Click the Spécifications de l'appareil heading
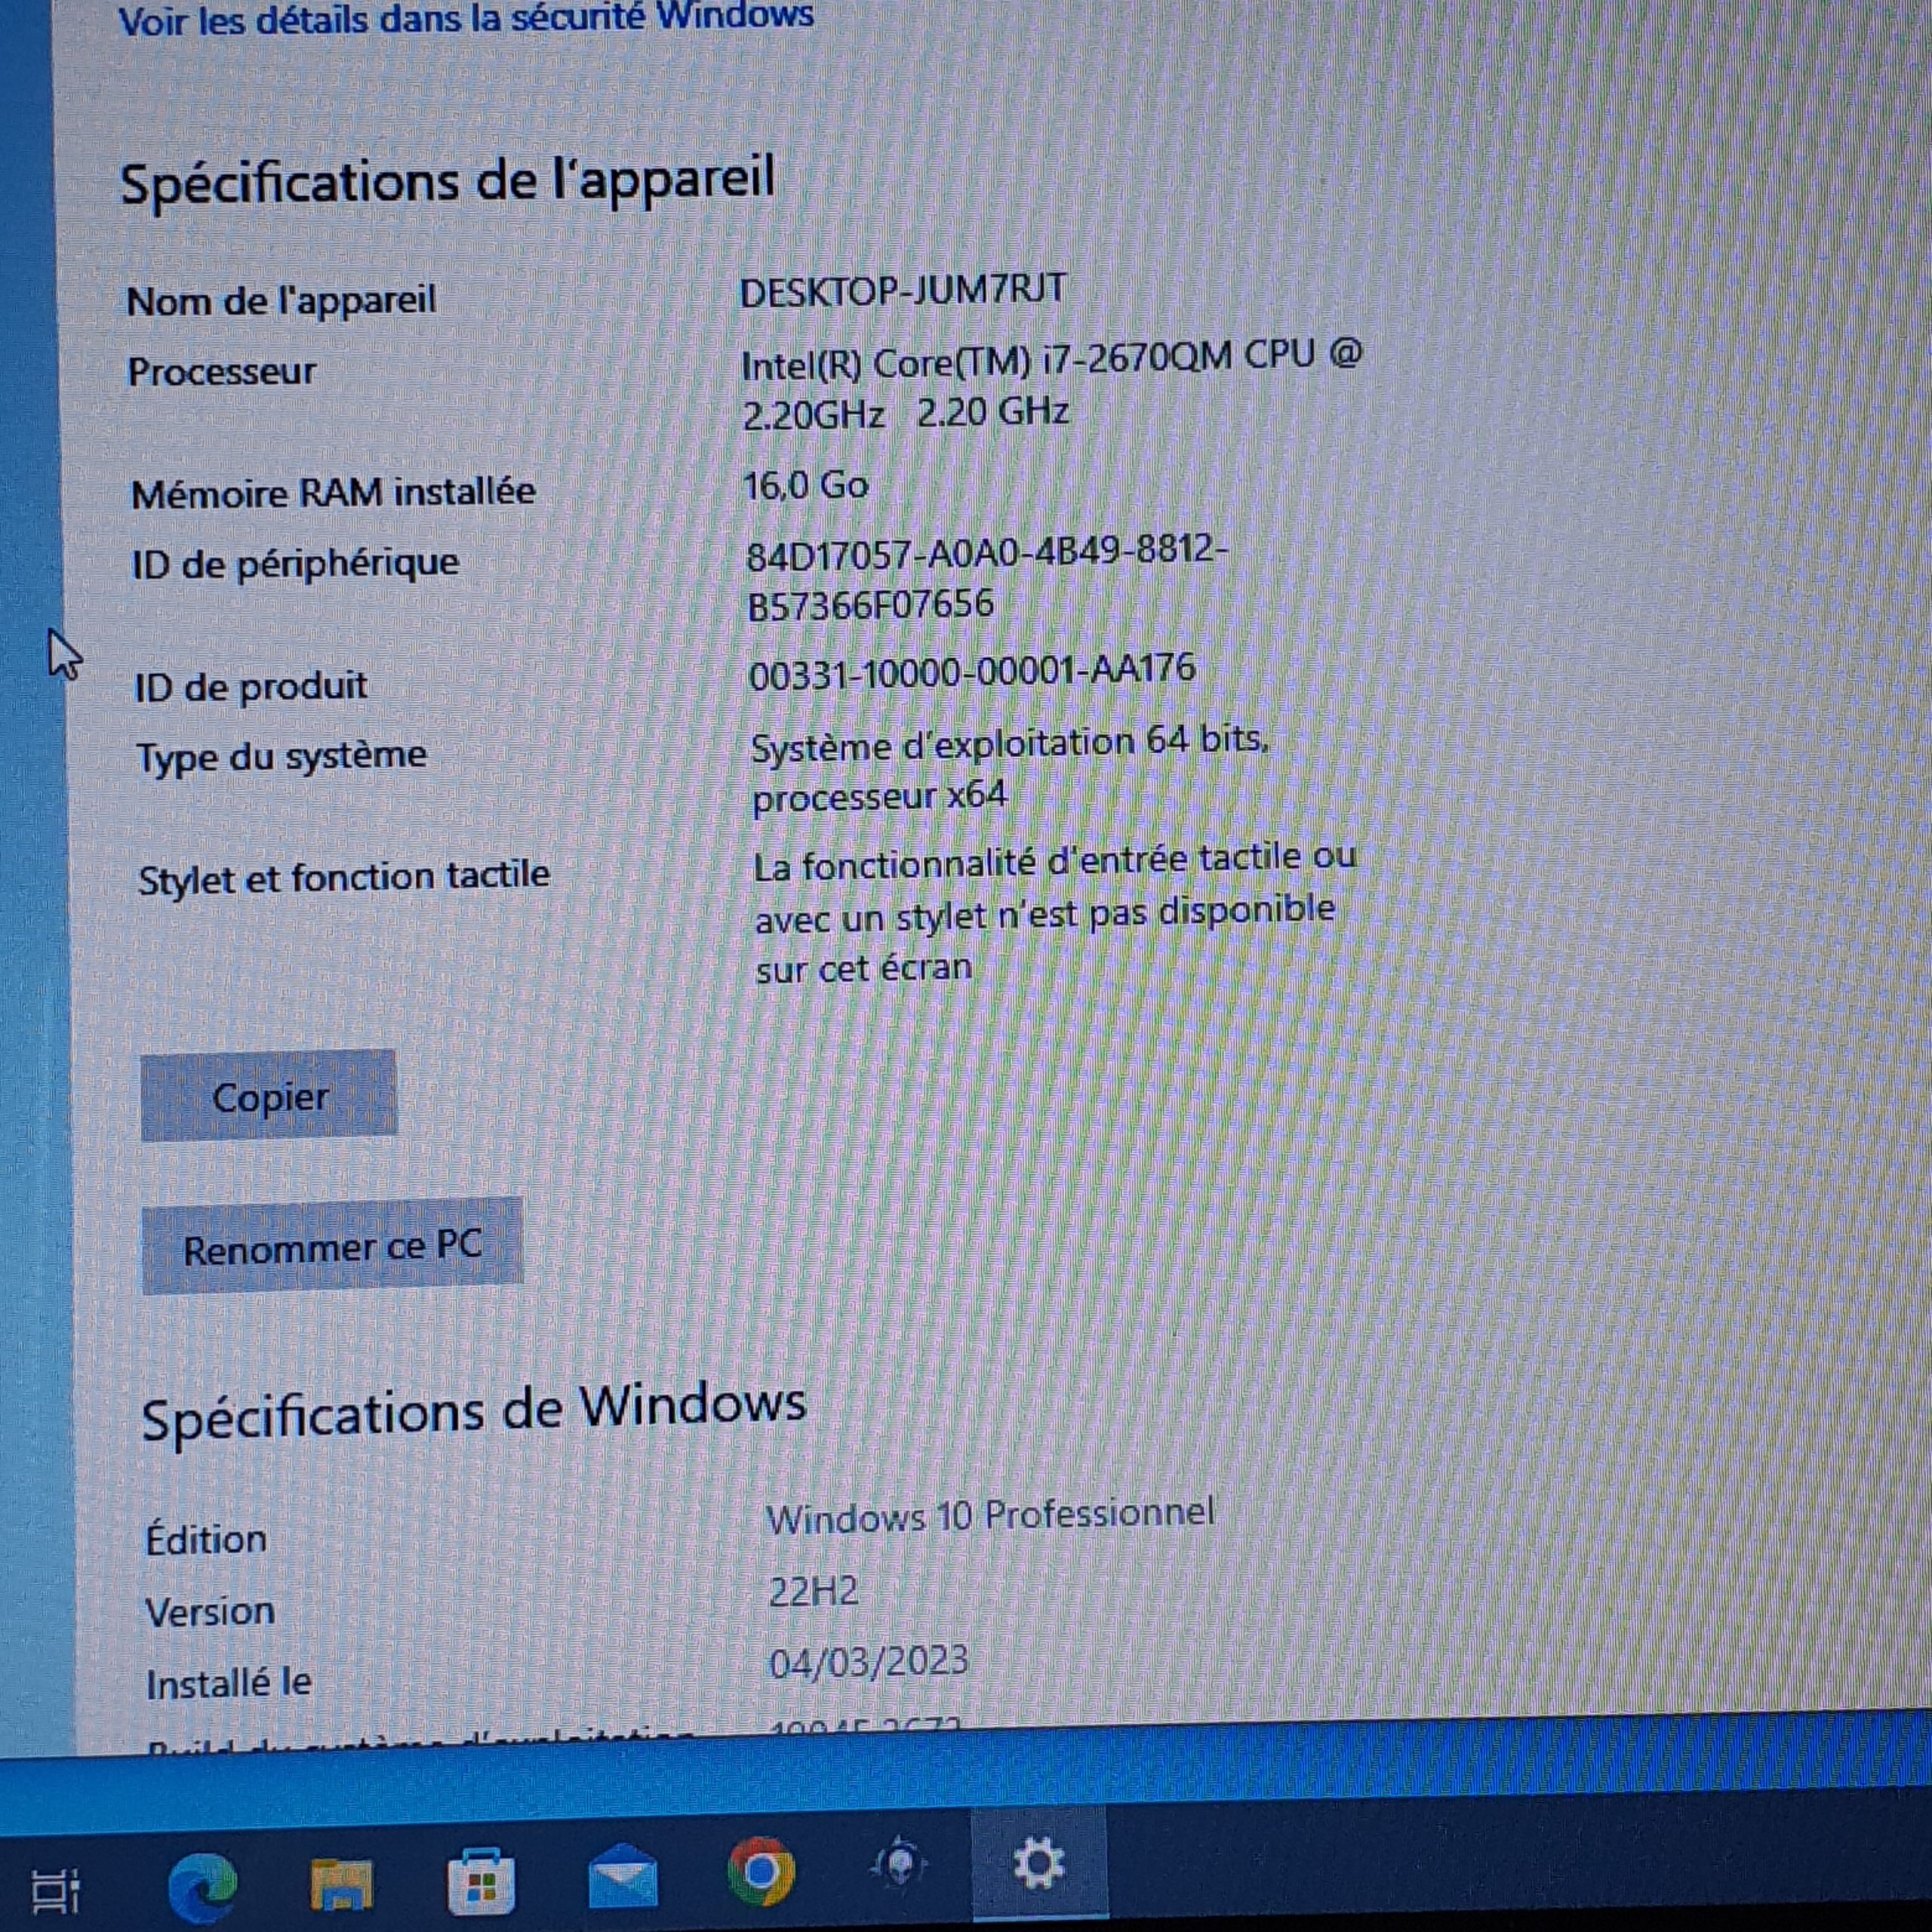 (447, 181)
